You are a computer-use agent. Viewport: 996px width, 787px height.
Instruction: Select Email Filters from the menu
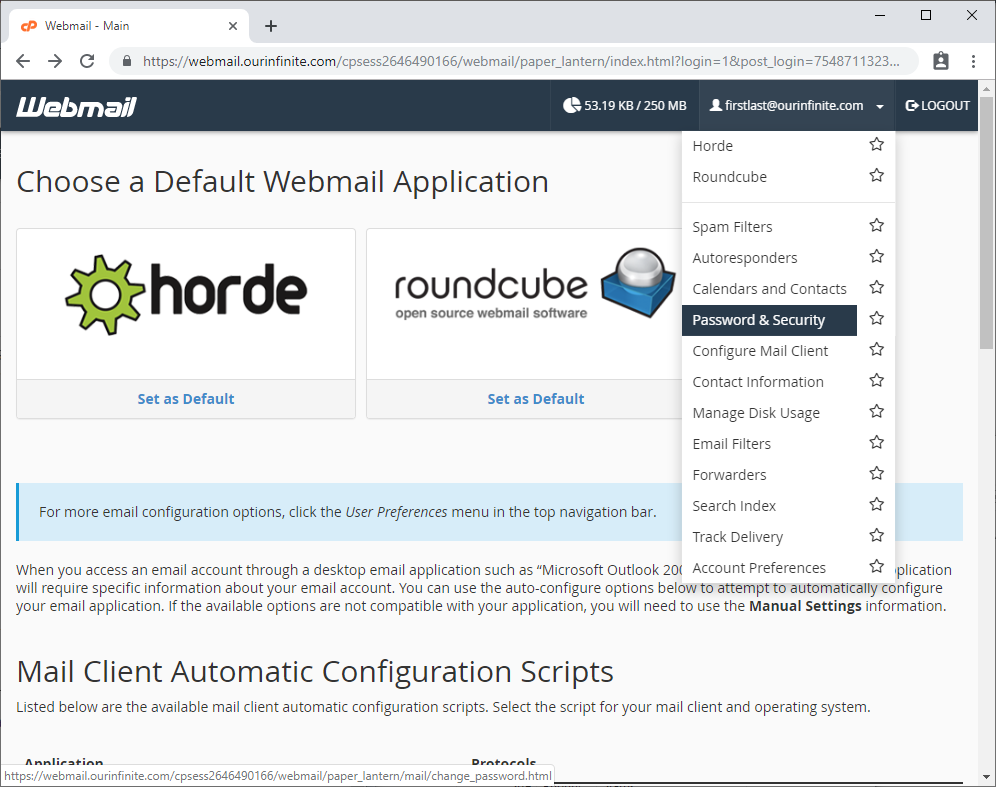click(x=731, y=444)
